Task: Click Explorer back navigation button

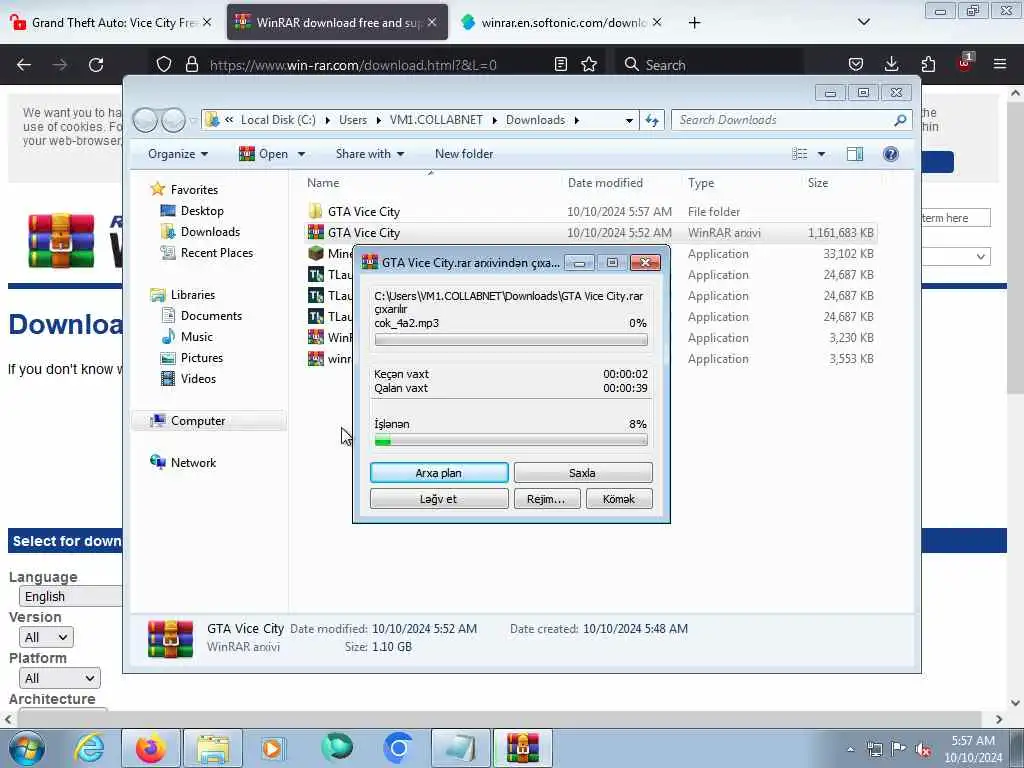Action: tap(146, 120)
